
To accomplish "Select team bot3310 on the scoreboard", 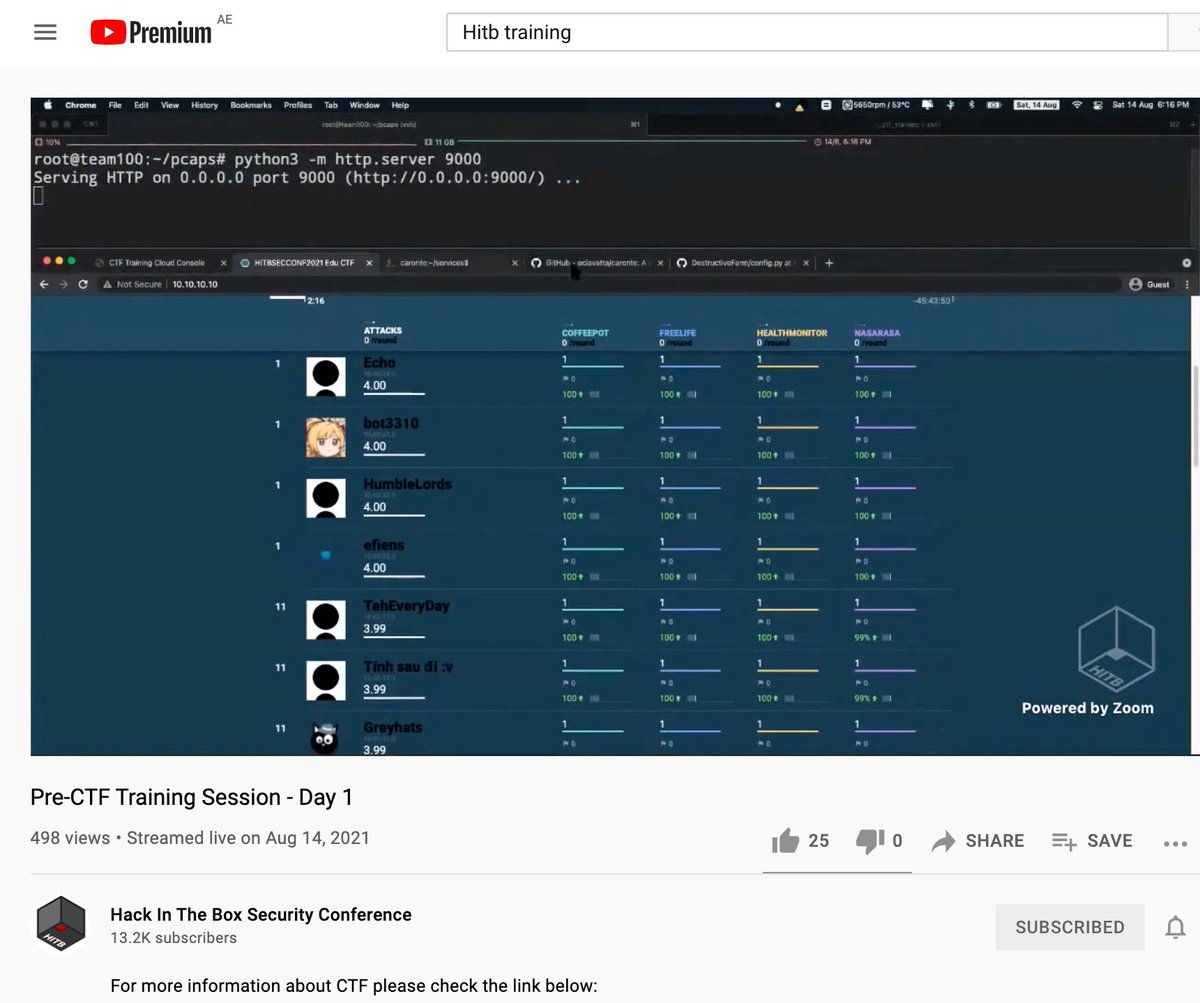I will click(391, 424).
